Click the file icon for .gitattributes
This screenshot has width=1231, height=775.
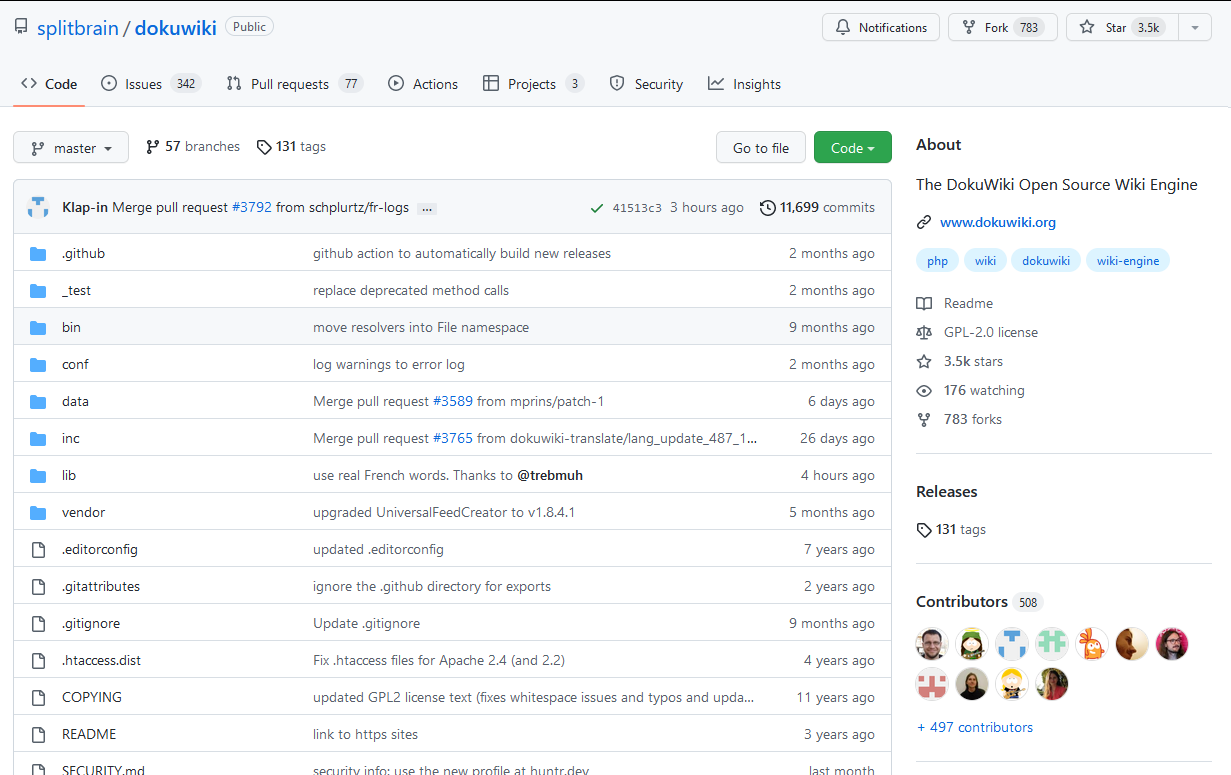pos(38,587)
